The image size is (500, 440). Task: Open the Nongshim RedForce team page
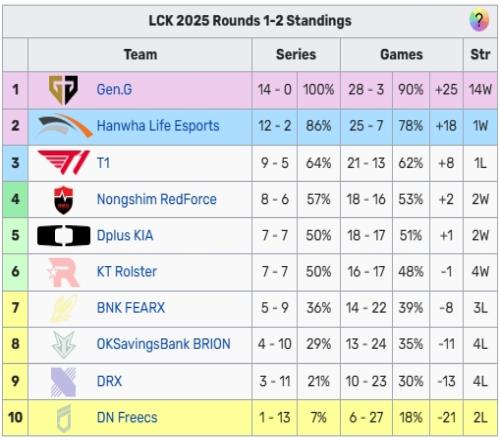click(157, 199)
